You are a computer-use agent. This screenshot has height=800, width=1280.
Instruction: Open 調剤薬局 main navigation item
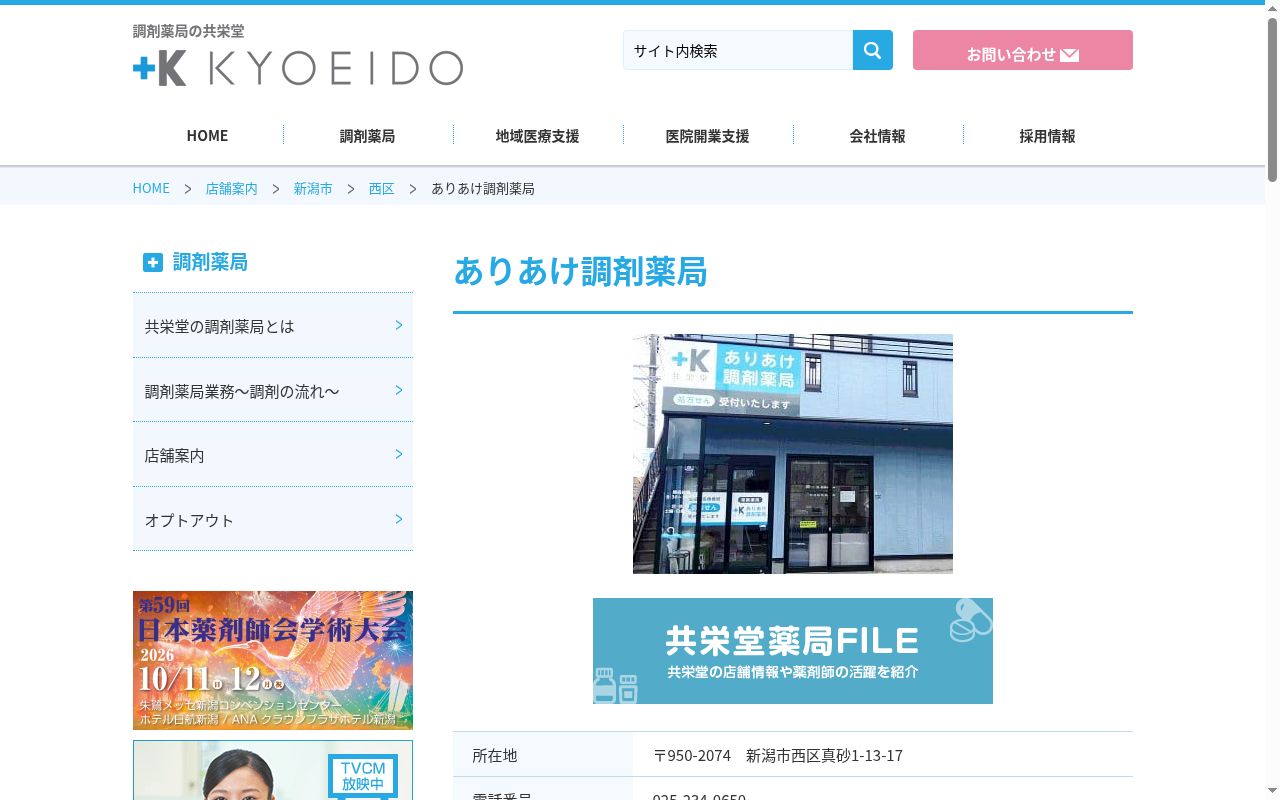pos(367,135)
